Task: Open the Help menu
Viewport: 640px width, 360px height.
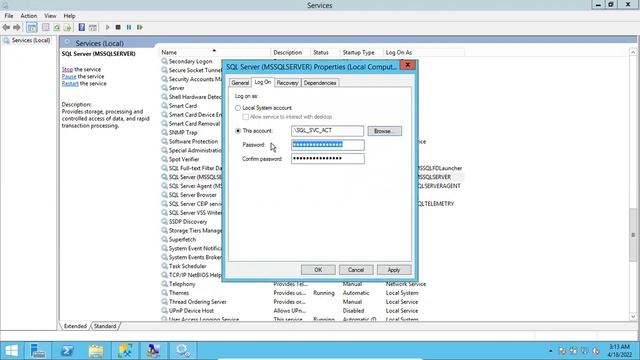Action: click(x=69, y=16)
